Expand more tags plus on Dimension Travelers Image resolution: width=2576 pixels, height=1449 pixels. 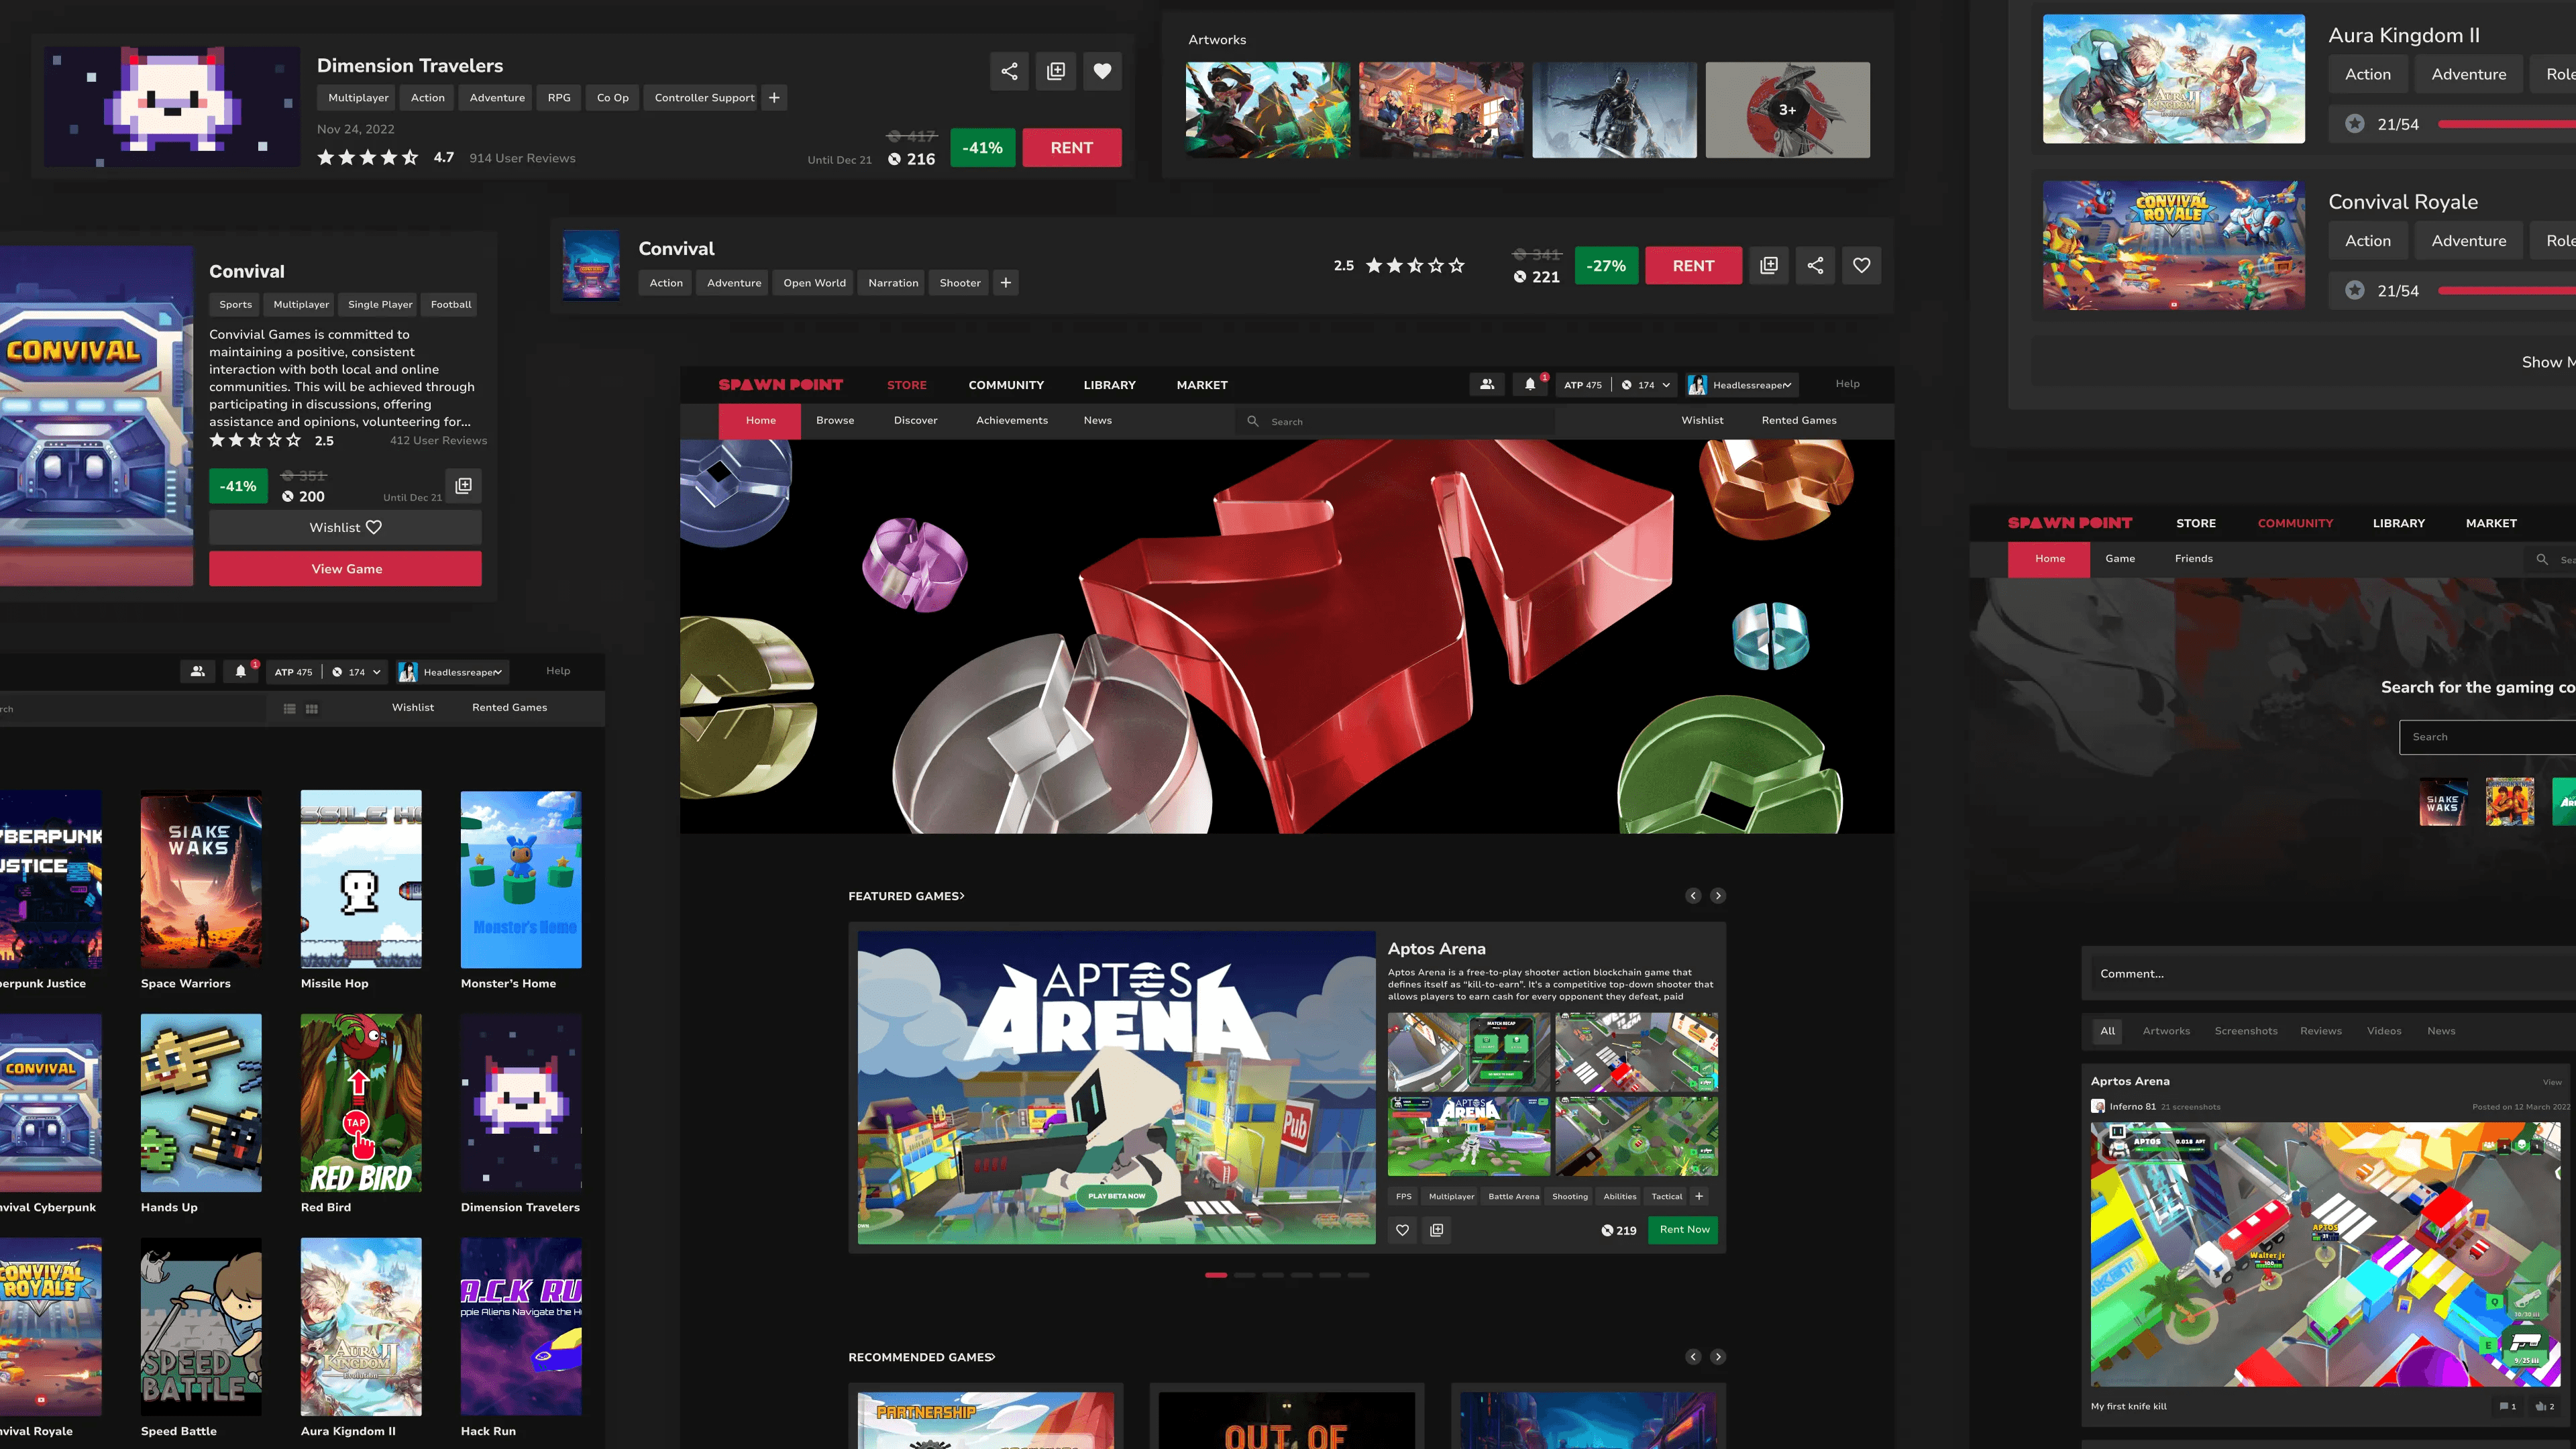point(773,98)
